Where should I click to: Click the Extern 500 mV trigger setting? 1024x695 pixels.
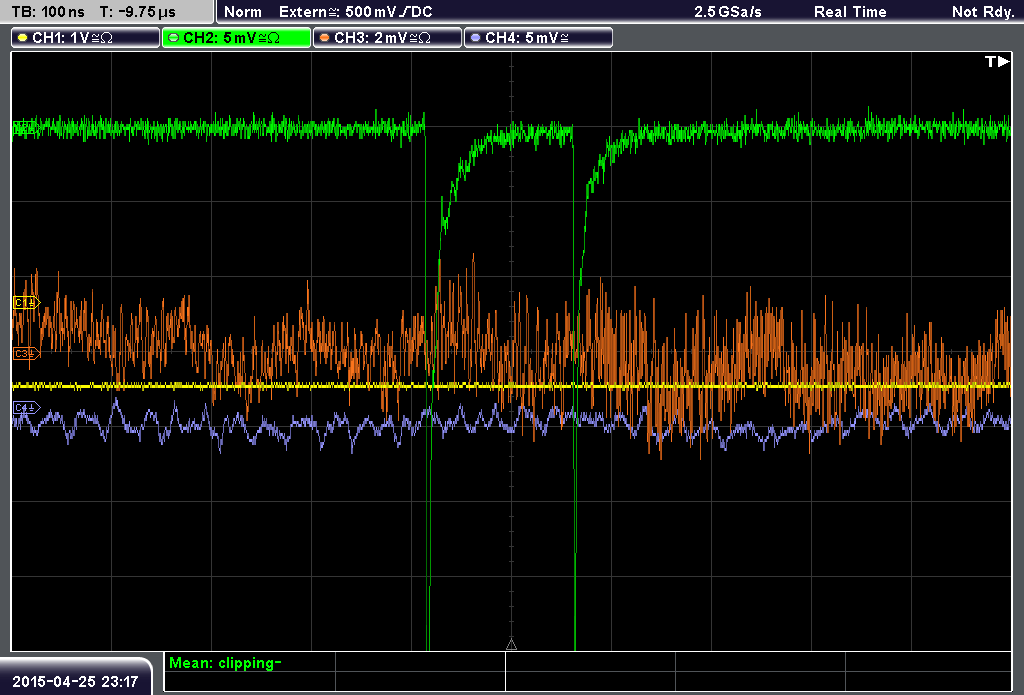tap(355, 12)
